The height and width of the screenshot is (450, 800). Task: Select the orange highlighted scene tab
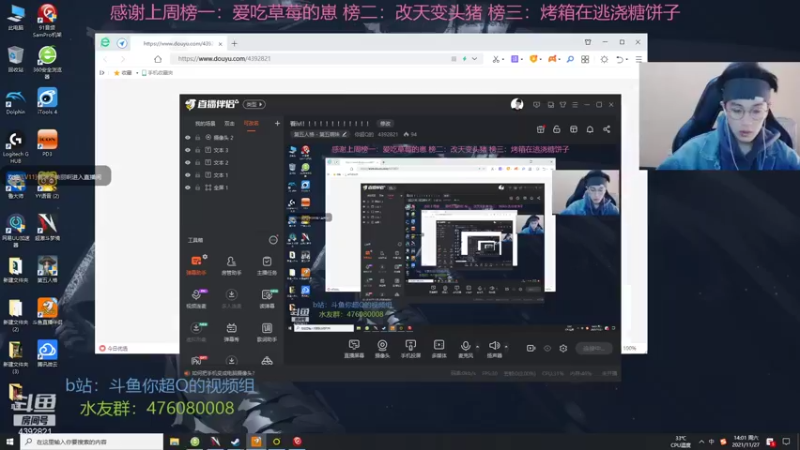click(x=251, y=123)
